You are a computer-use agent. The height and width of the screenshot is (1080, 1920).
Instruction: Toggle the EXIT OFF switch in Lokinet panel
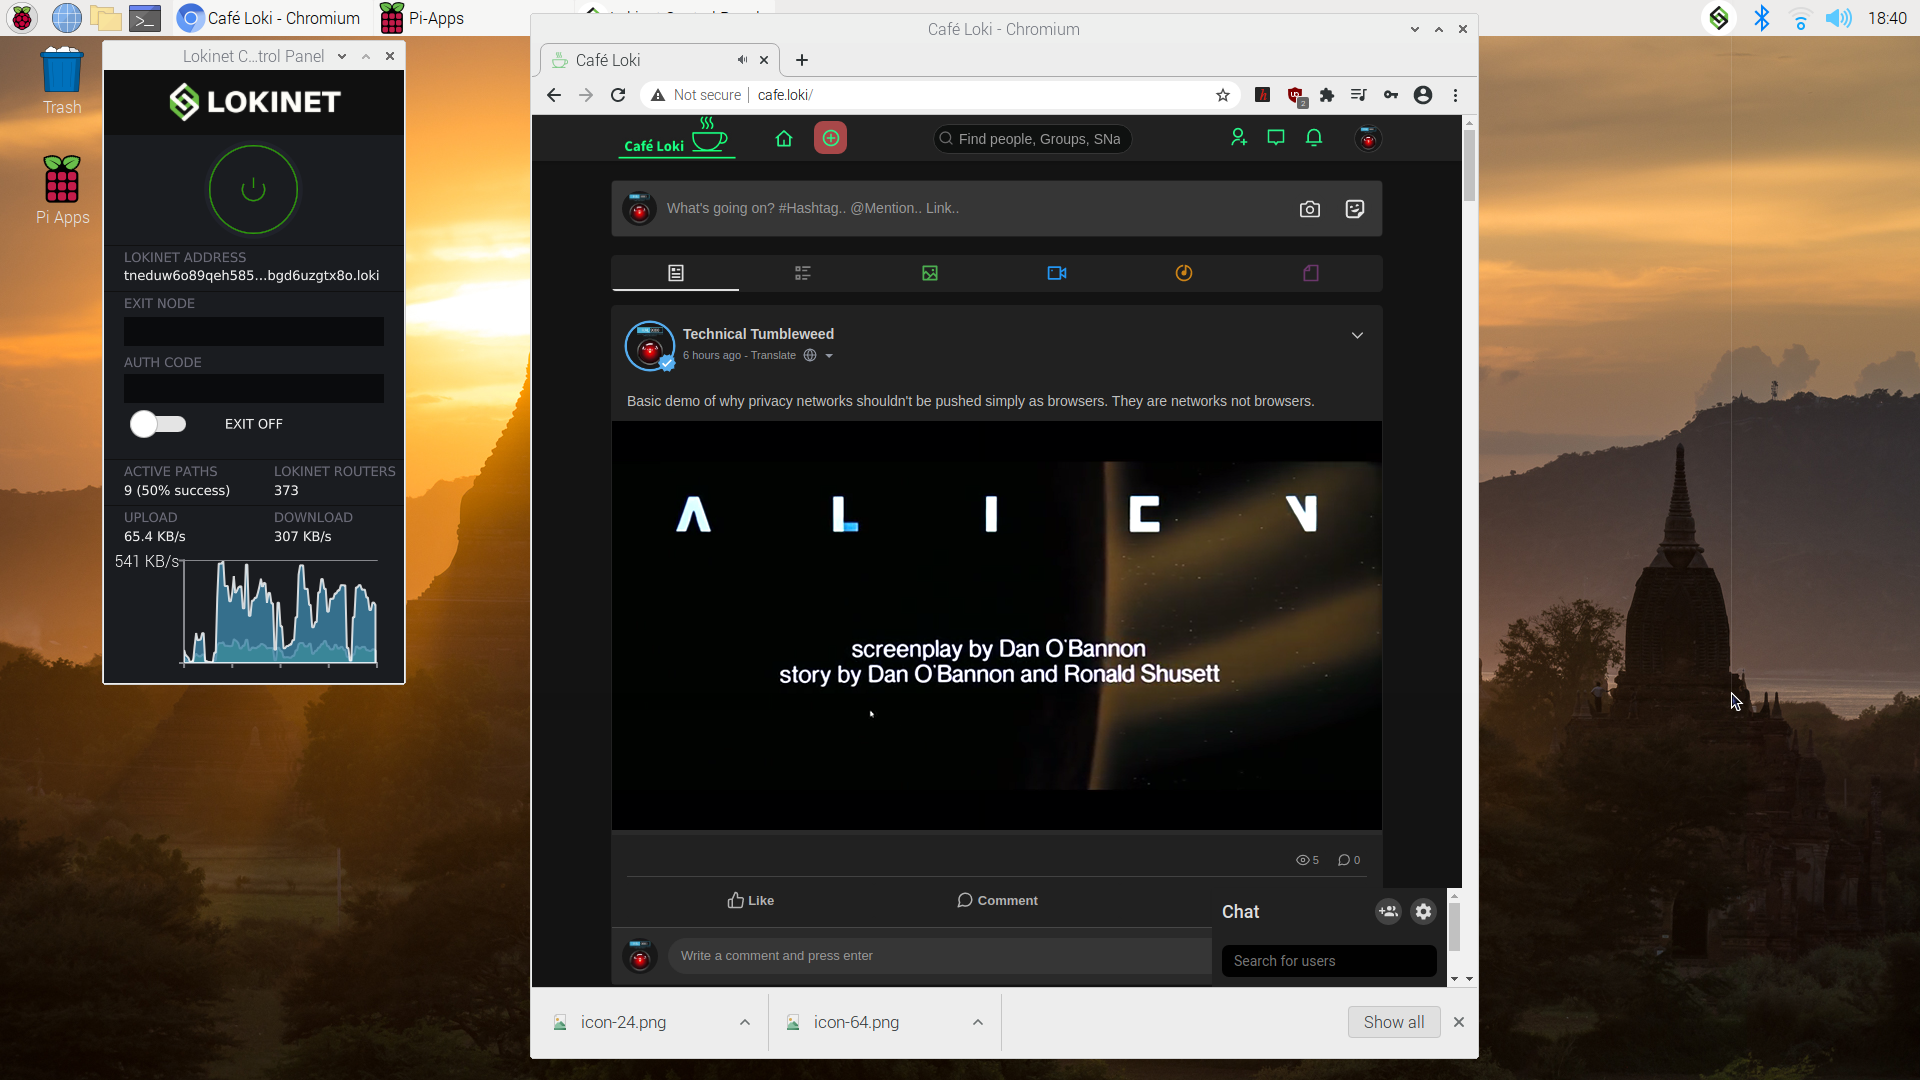157,424
